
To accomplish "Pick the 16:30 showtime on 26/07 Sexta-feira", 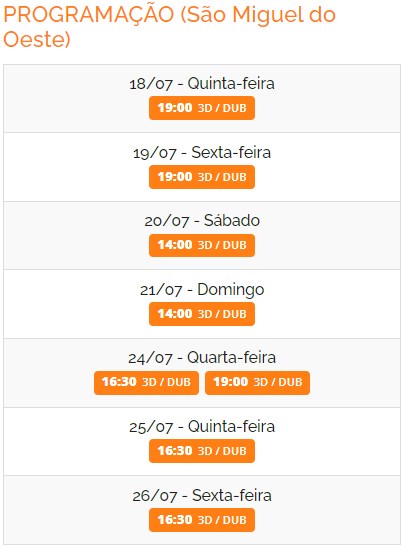I will point(202,520).
